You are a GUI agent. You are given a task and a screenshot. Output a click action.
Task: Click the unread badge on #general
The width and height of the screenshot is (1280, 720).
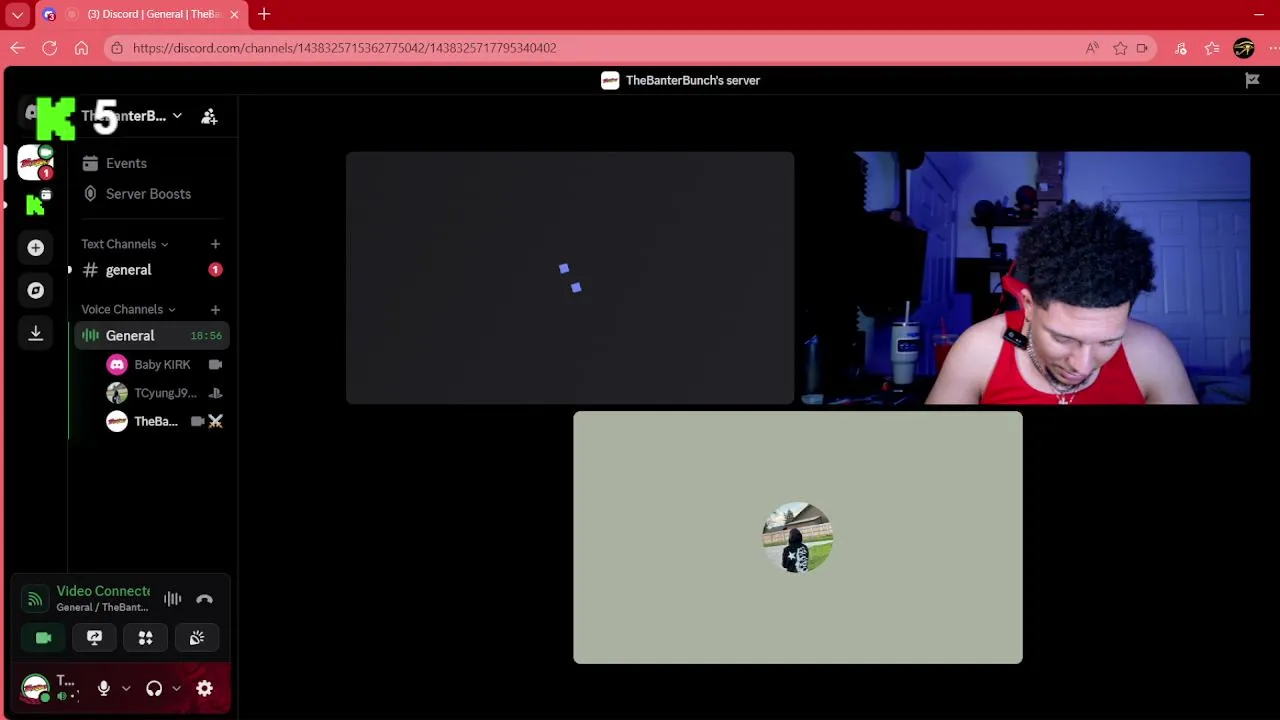click(x=215, y=270)
